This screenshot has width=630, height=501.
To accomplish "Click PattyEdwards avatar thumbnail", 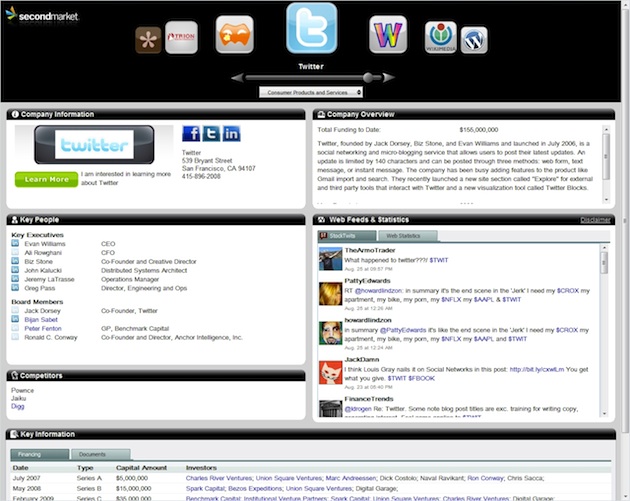I will point(330,294).
